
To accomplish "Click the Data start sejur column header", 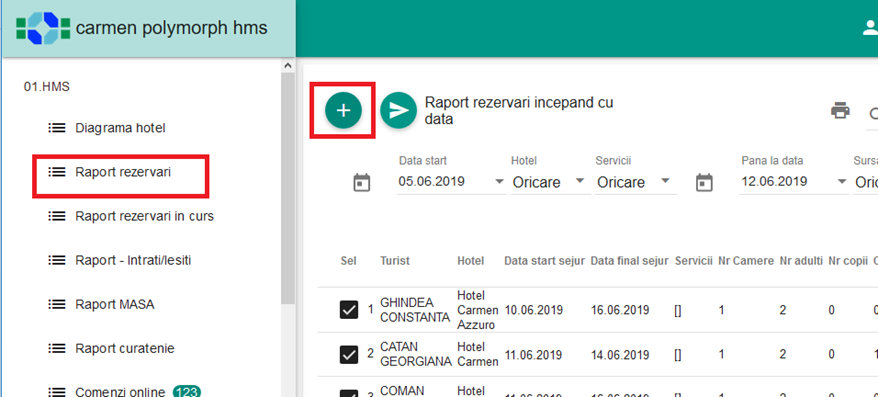I will click(544, 261).
